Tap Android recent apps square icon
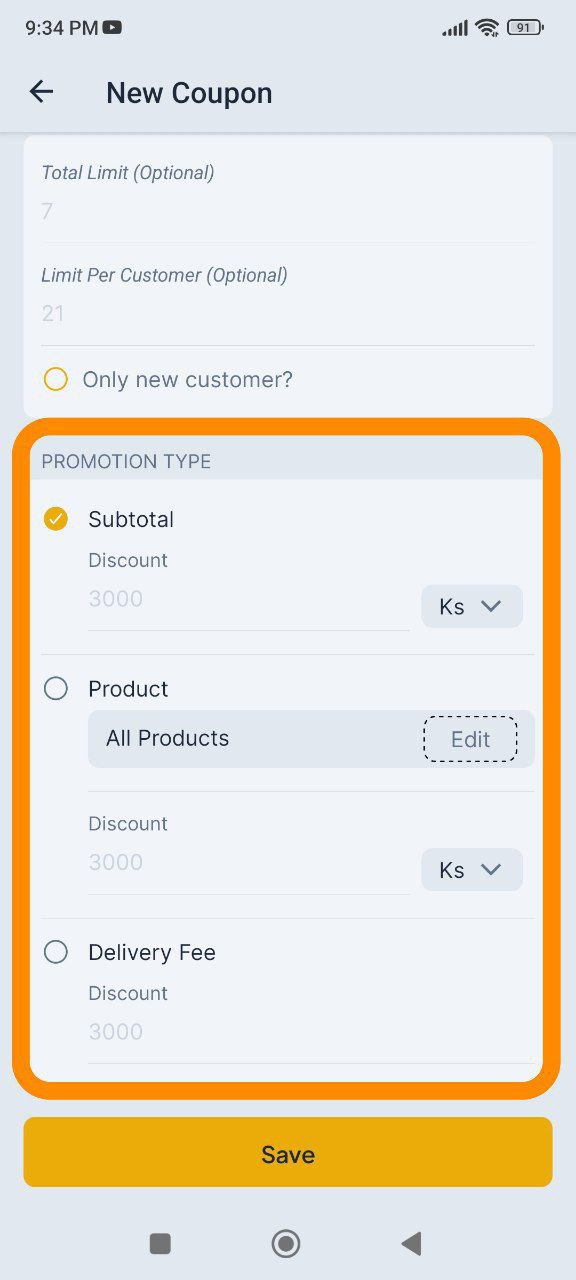The image size is (576, 1280). [160, 1243]
